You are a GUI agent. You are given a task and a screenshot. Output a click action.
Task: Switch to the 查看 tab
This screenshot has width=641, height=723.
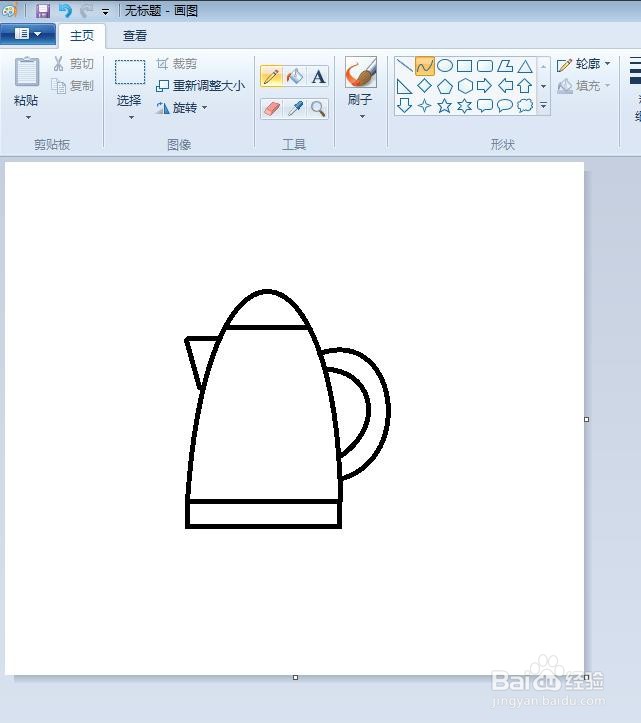tap(135, 36)
